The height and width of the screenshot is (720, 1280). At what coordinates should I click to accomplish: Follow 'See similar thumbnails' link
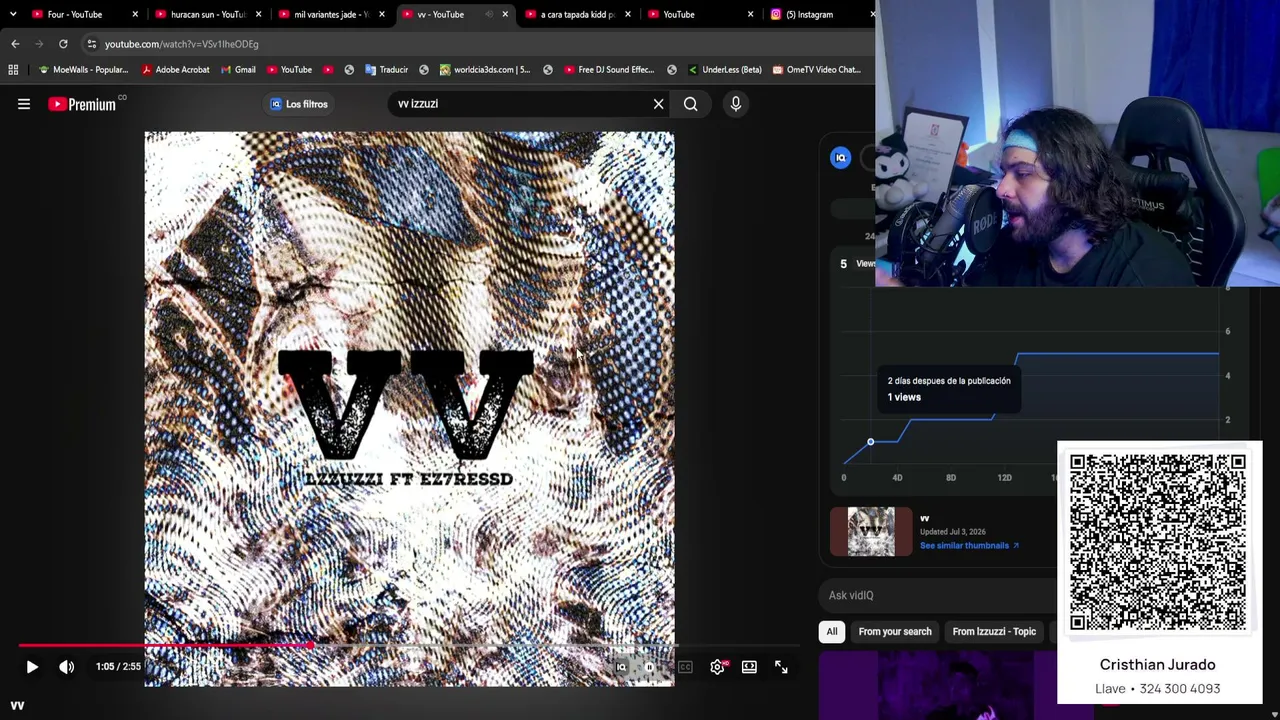click(x=969, y=546)
